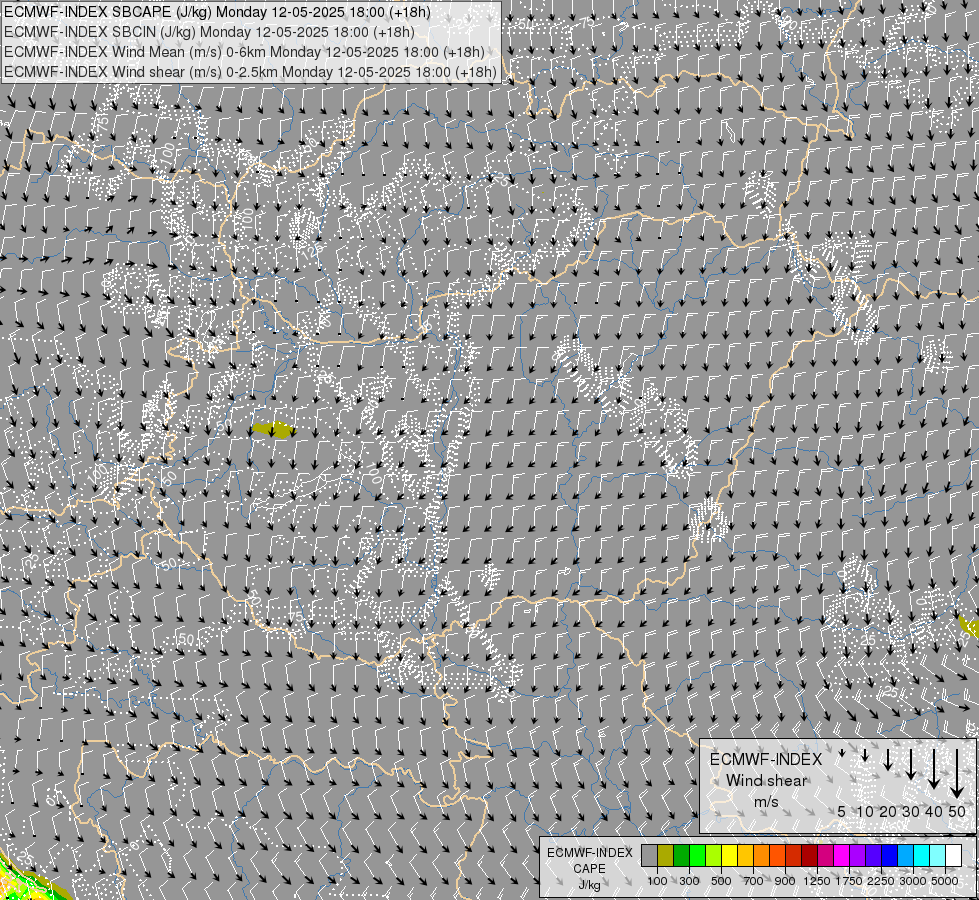Select the bright magenta swatch in CAPE scale
979x900 pixels.
point(841,855)
